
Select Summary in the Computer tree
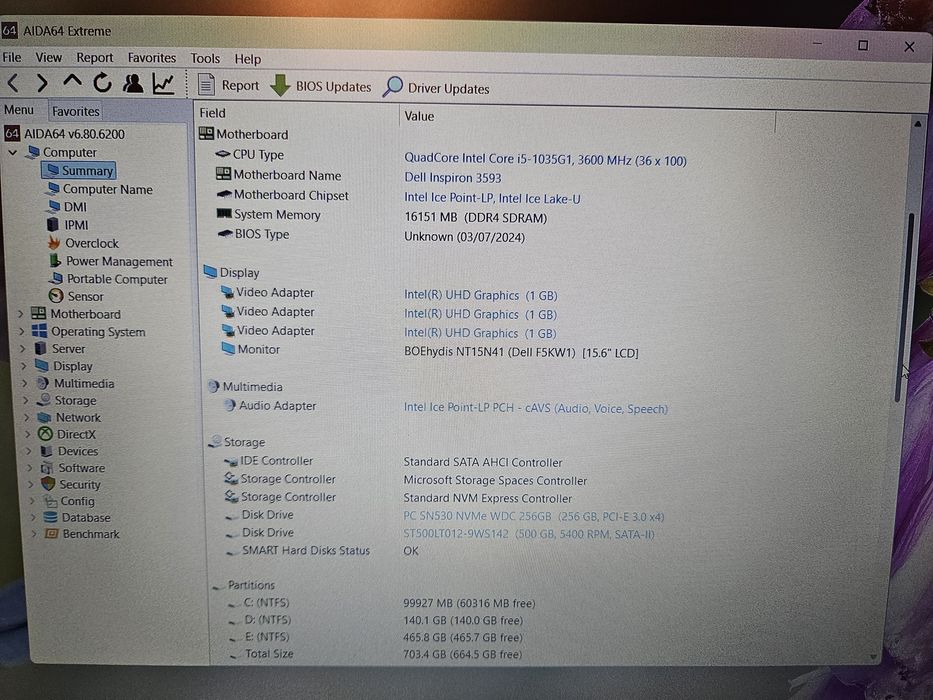click(80, 171)
